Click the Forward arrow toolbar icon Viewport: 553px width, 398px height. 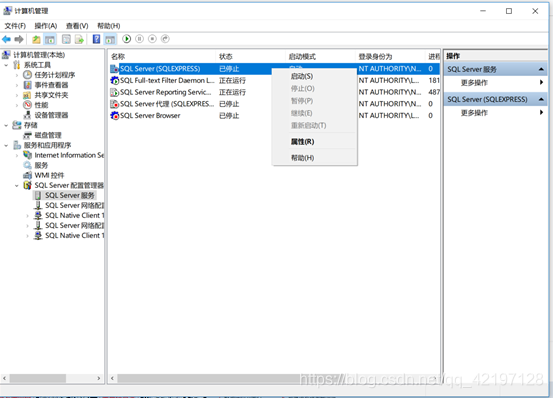click(x=19, y=39)
